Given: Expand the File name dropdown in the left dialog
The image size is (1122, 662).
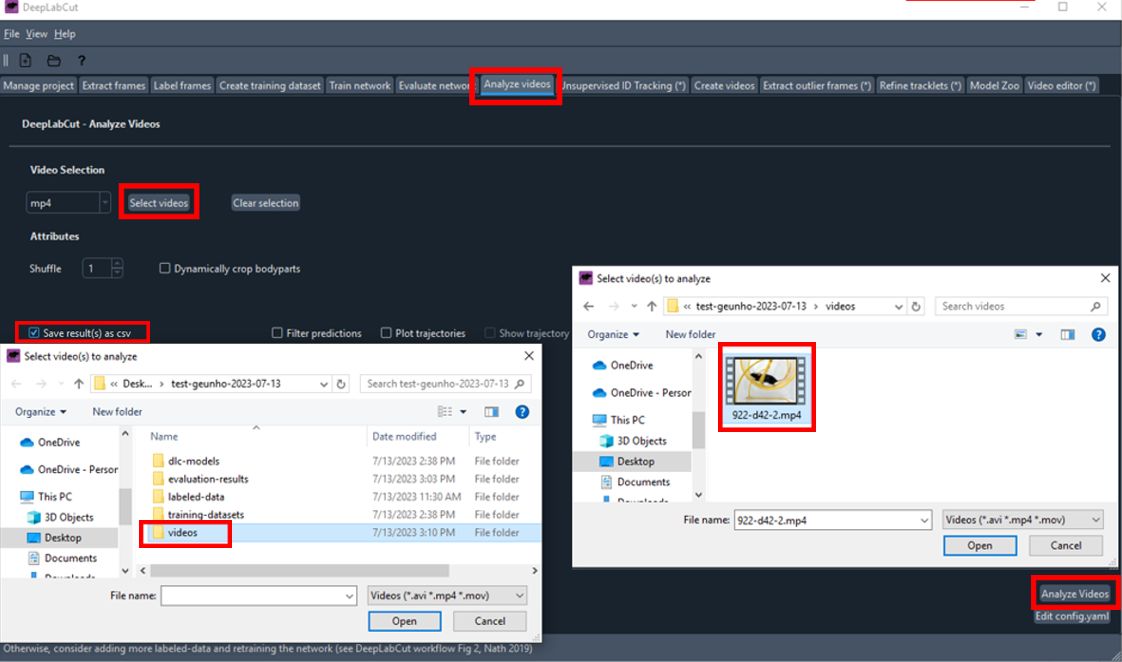Looking at the screenshot, I should click(x=349, y=595).
